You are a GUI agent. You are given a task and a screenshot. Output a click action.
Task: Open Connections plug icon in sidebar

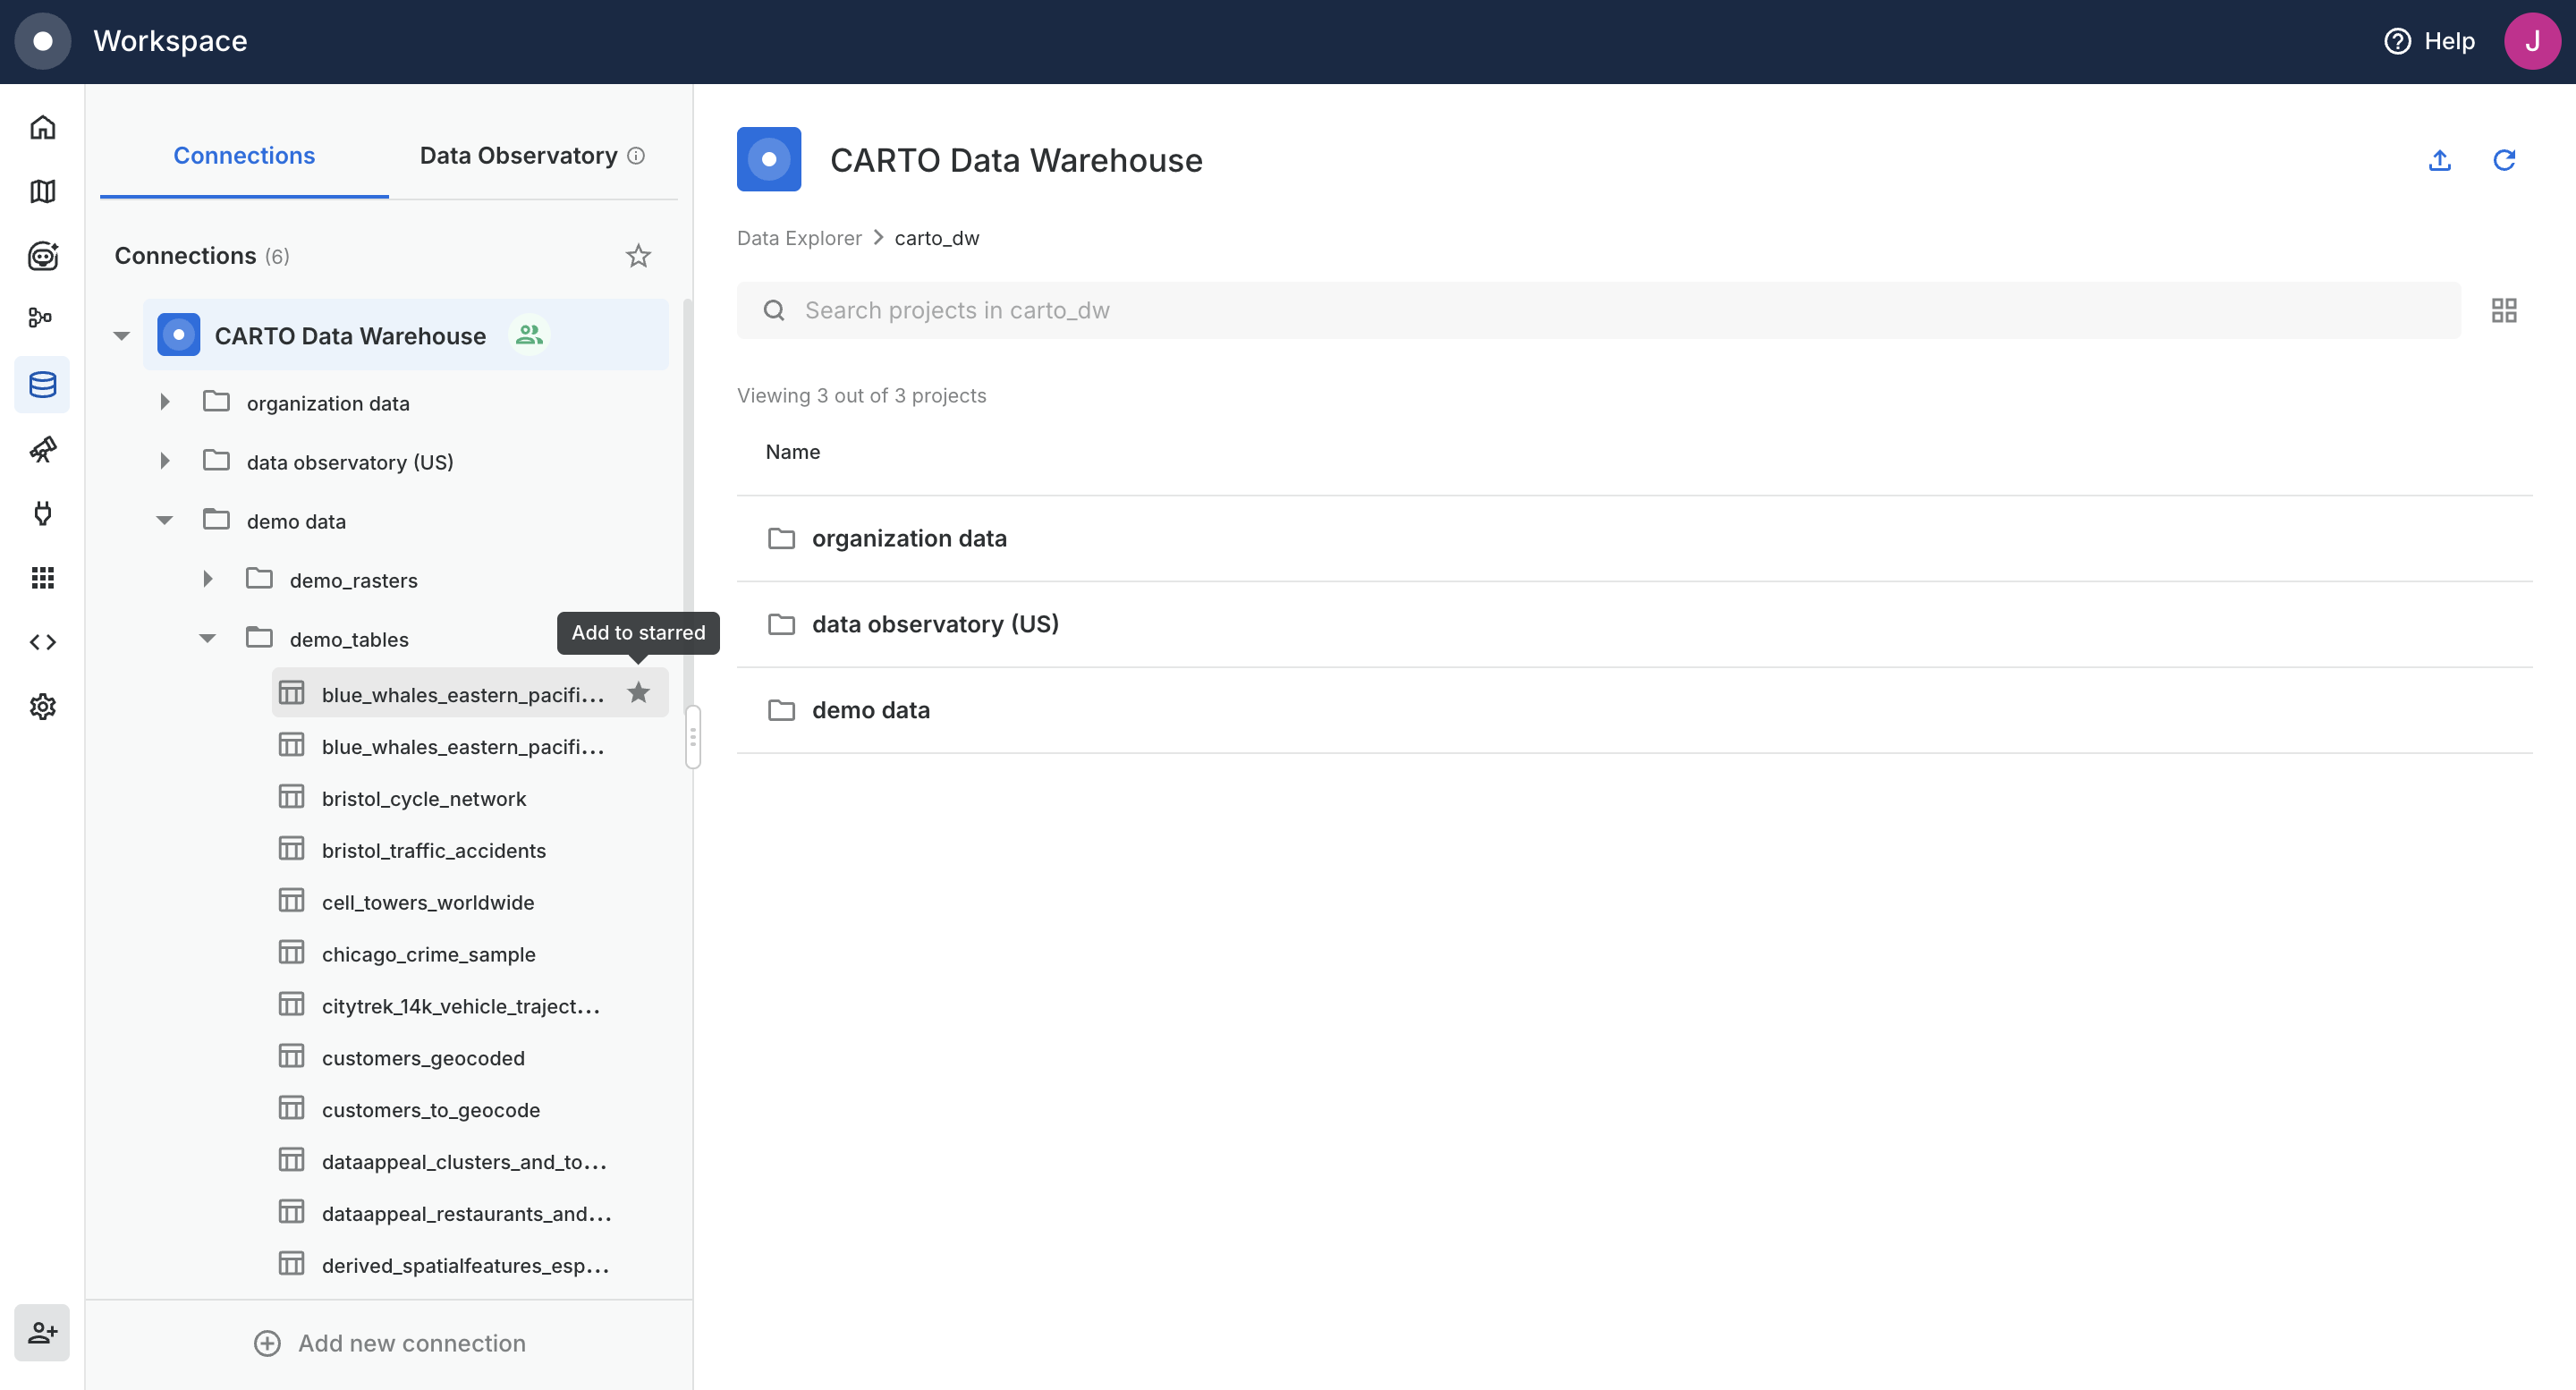coord(42,513)
